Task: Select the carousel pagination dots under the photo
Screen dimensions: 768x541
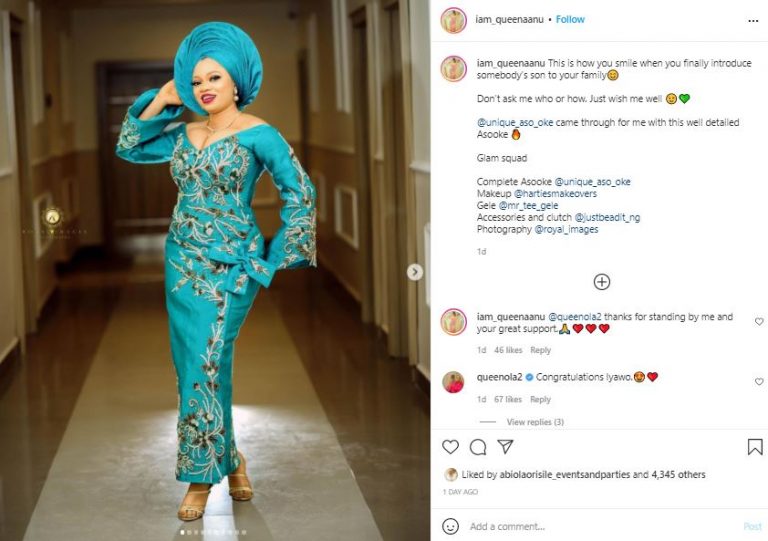Action: click(x=214, y=532)
